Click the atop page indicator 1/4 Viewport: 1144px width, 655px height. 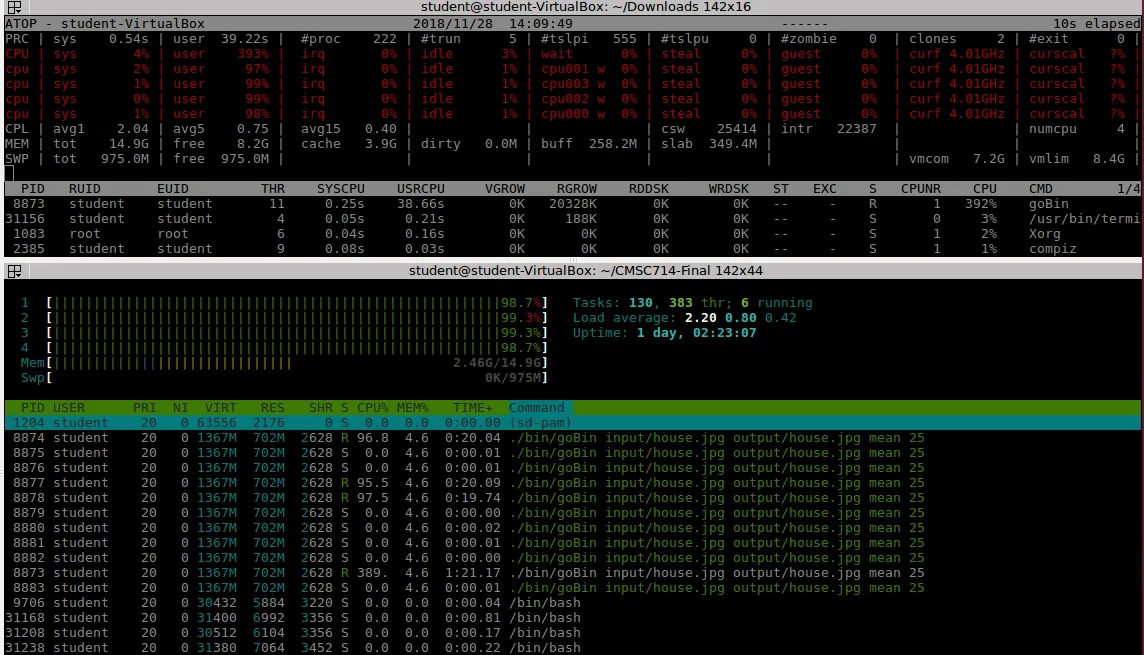1129,189
